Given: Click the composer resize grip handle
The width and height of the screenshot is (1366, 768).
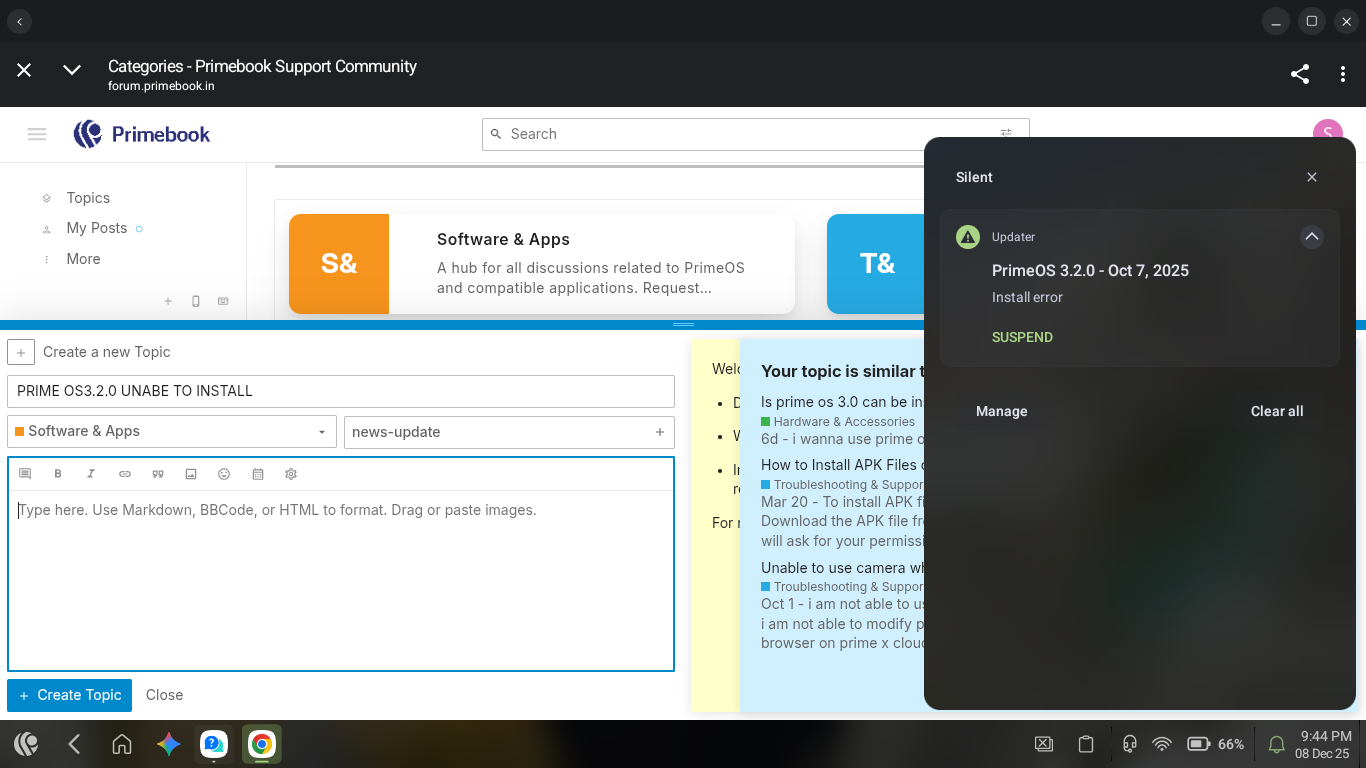Looking at the screenshot, I should click(x=683, y=325).
